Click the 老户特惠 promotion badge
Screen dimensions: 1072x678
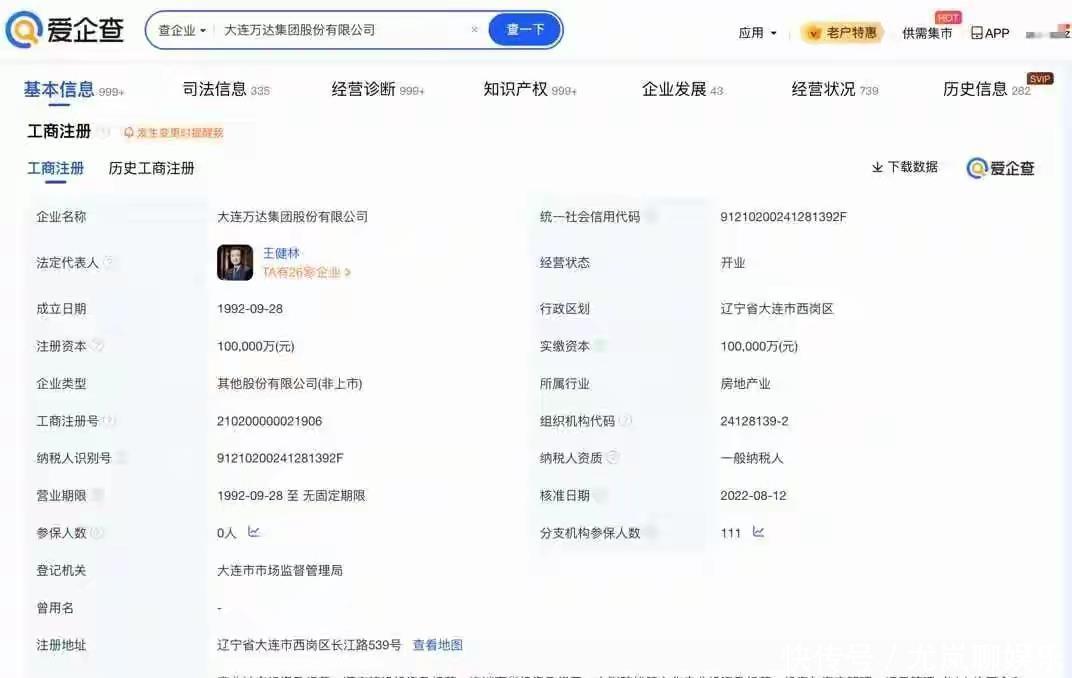842,33
